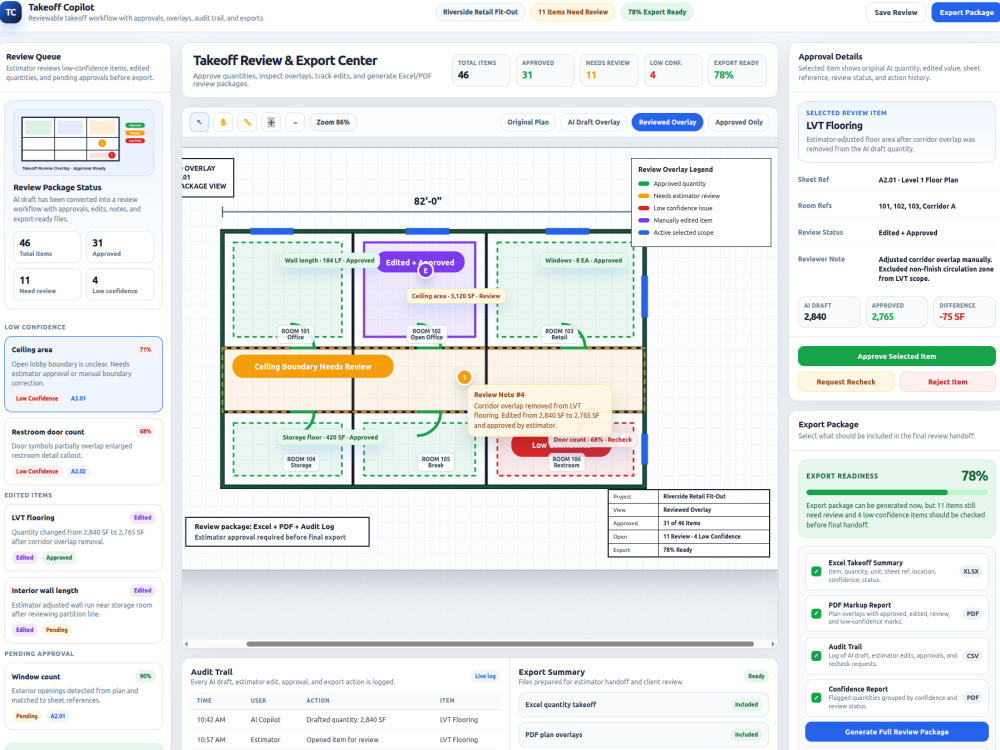The image size is (1000, 750).
Task: Click the CSV format badge for Audit Trail
Action: tap(973, 656)
